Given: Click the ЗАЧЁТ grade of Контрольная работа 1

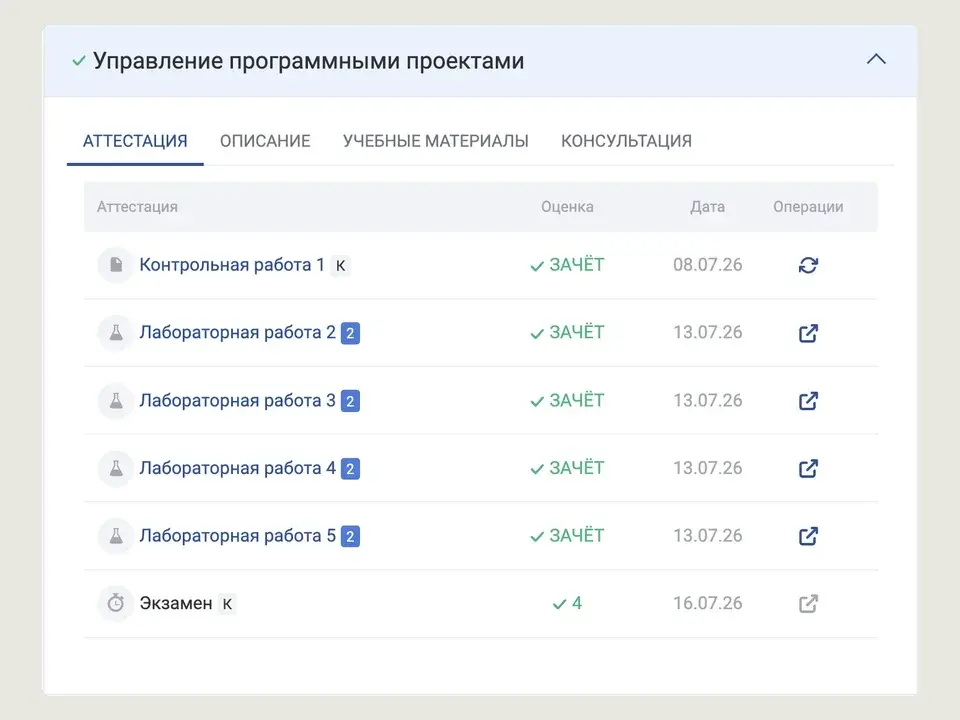Looking at the screenshot, I should [x=567, y=265].
